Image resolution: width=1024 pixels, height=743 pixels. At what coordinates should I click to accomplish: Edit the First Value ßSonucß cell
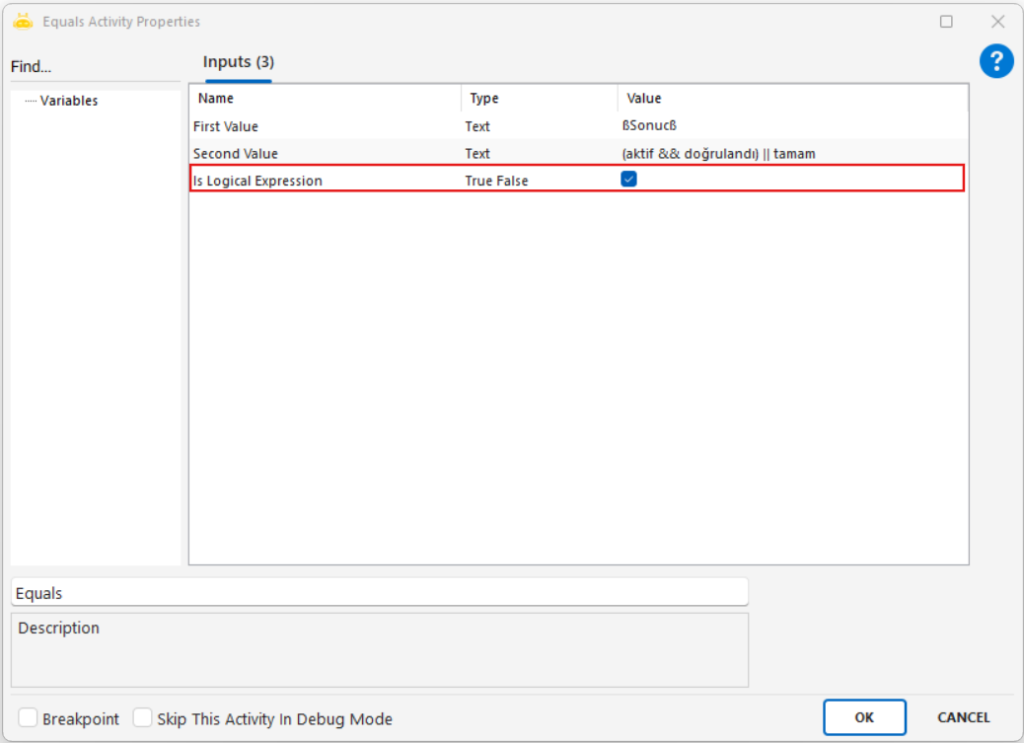pyautogui.click(x=790, y=127)
